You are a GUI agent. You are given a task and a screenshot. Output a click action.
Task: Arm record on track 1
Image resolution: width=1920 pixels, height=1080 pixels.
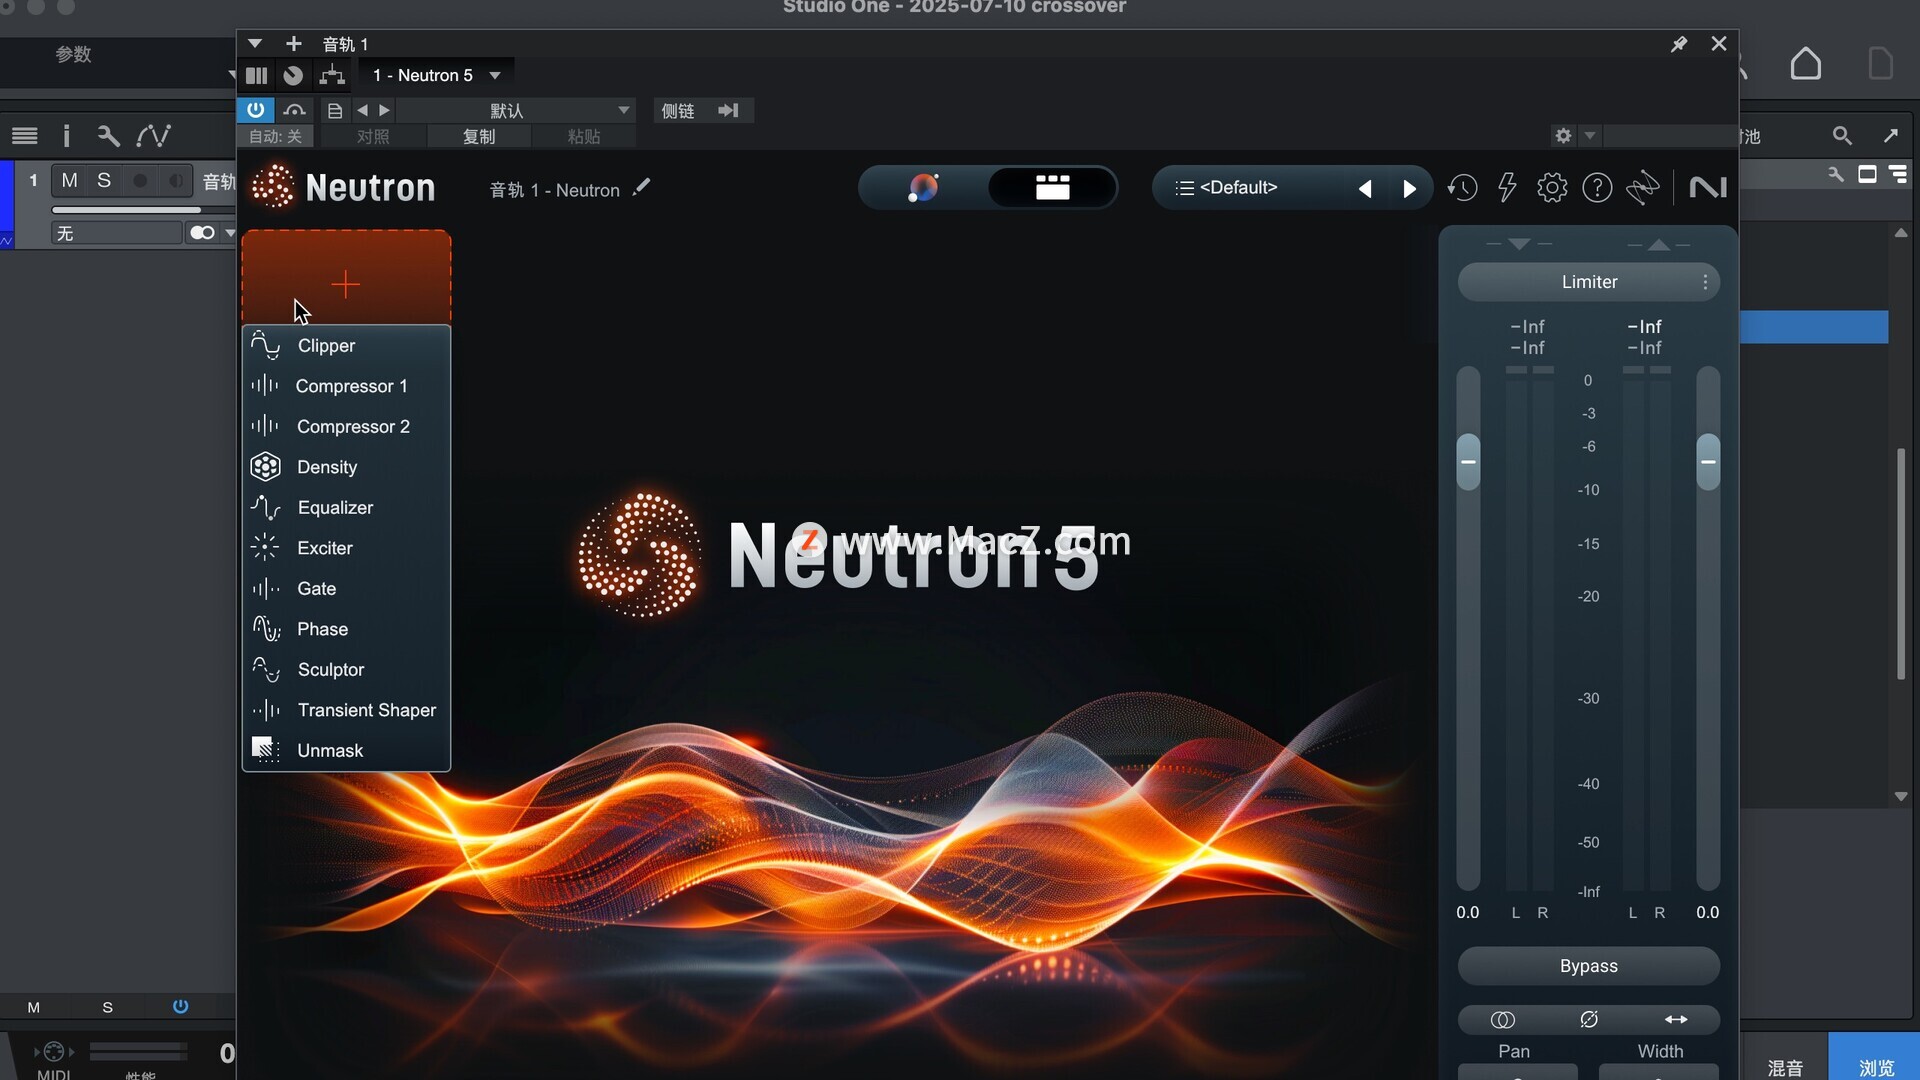click(140, 180)
